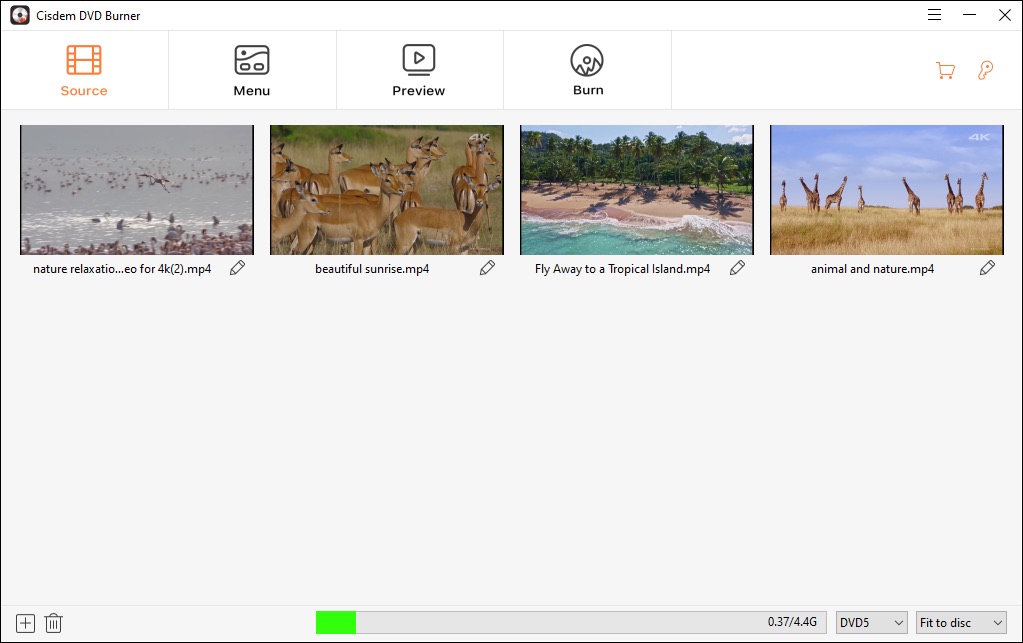The width and height of the screenshot is (1023, 643).
Task: Edit the nature relaxation video pencil icon
Action: point(237,268)
